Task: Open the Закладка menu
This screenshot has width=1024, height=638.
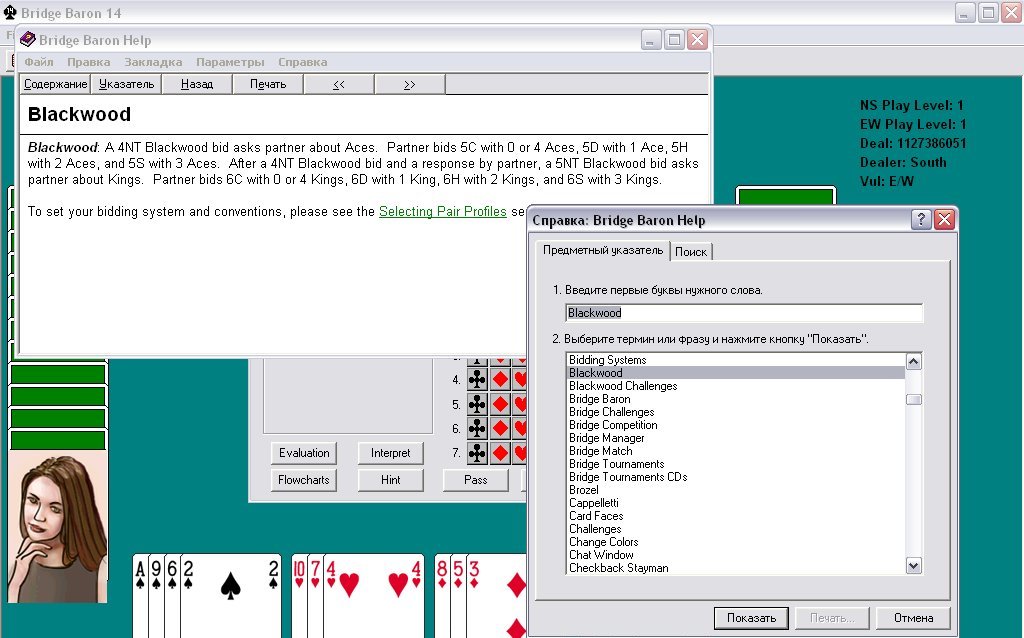Action: (153, 62)
